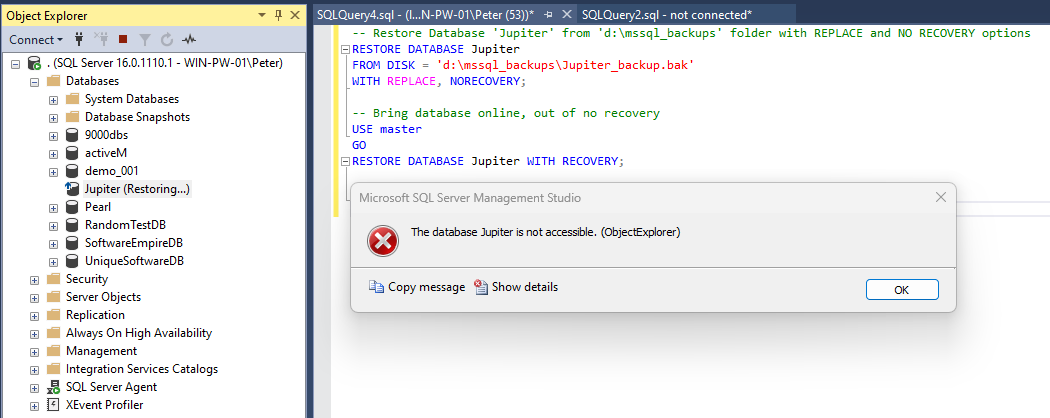
Task: Collapse the Databases tree node
Action: tap(34, 81)
